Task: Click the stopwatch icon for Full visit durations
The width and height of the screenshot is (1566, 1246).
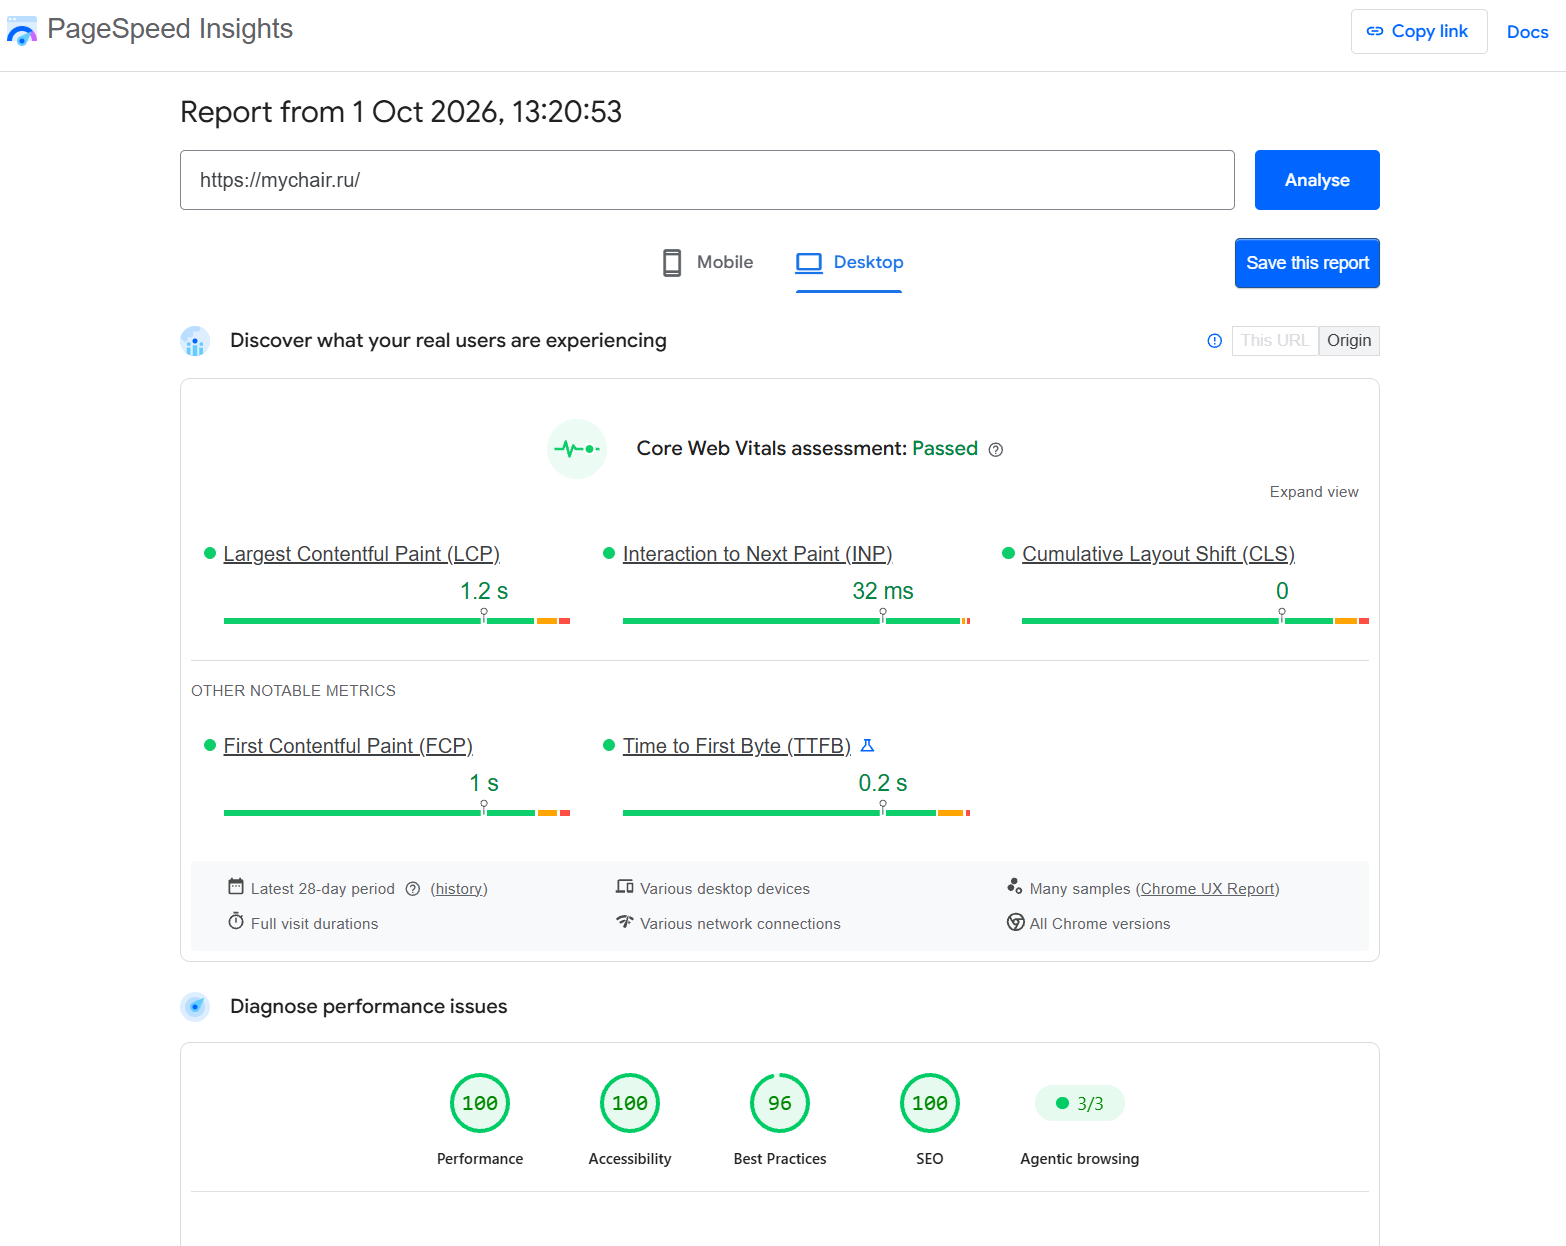Action: tap(236, 921)
